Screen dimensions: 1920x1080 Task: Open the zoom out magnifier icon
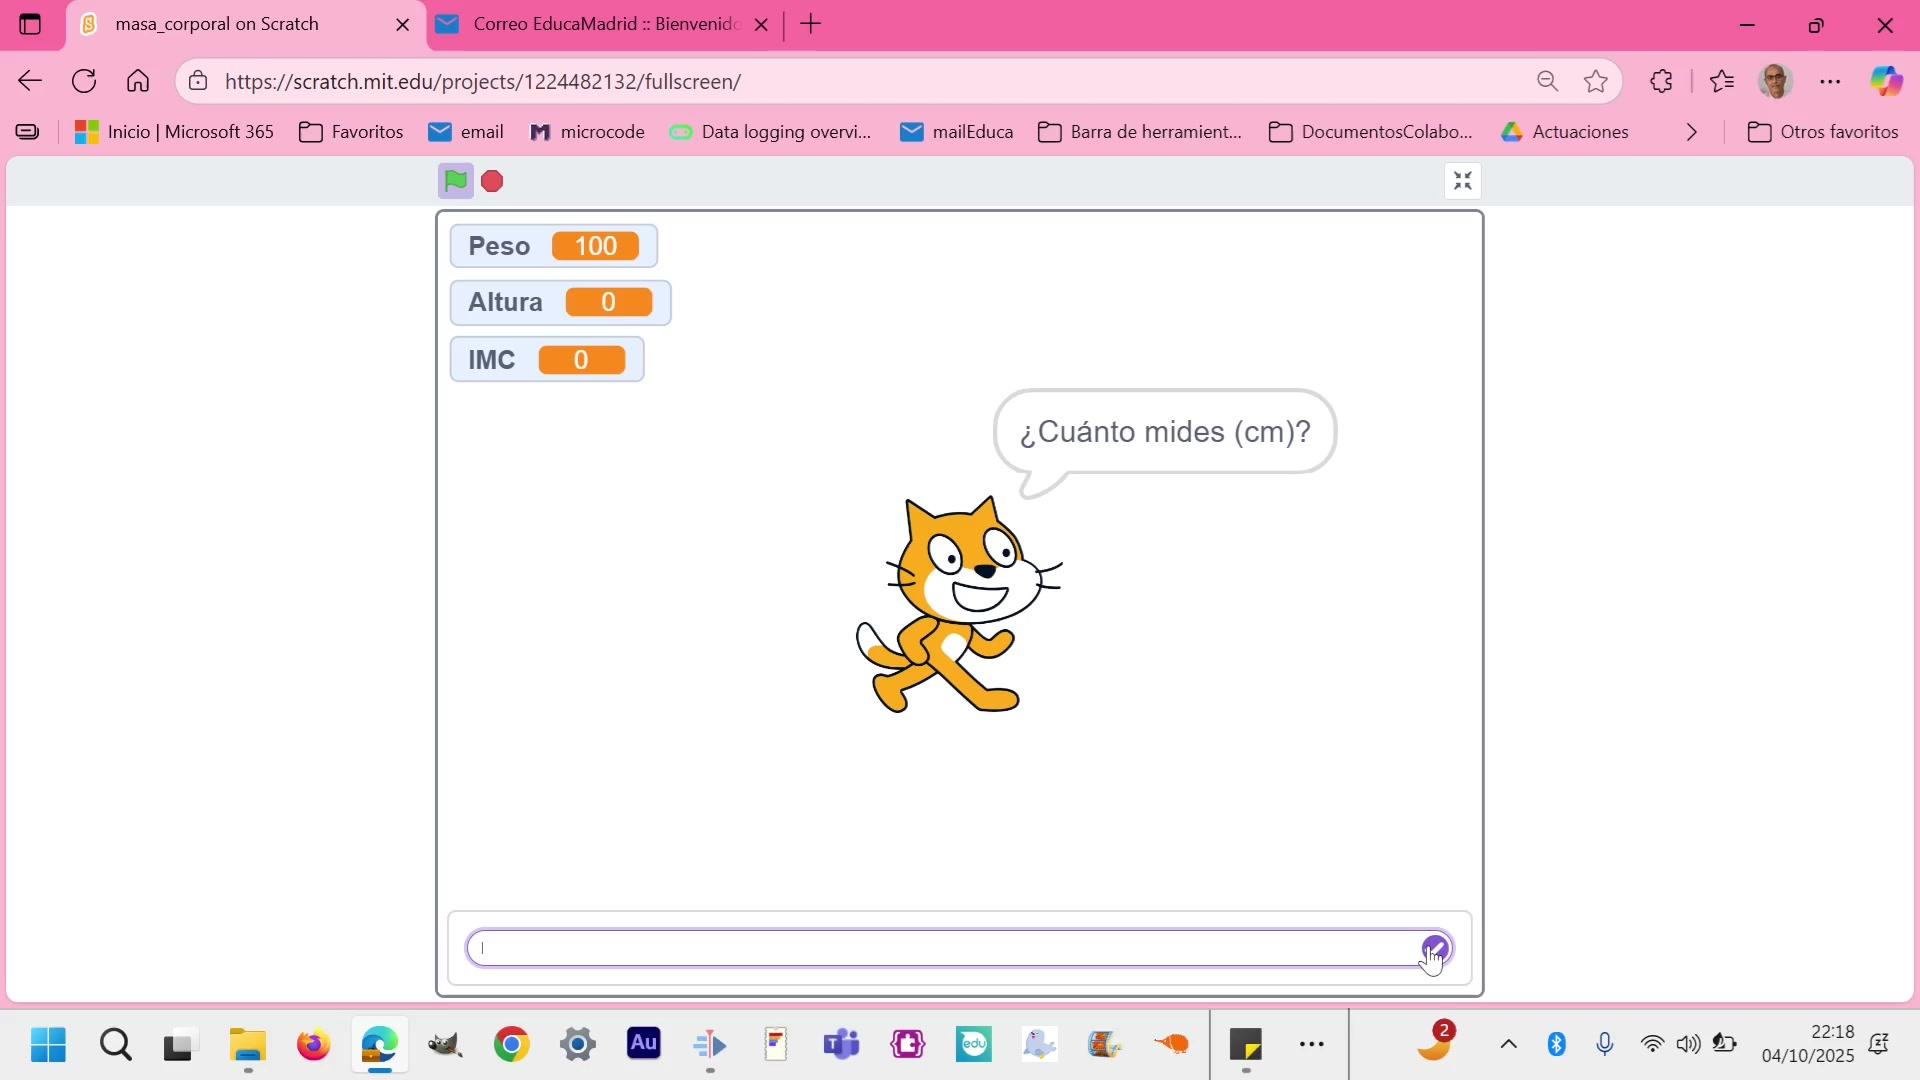point(1547,82)
